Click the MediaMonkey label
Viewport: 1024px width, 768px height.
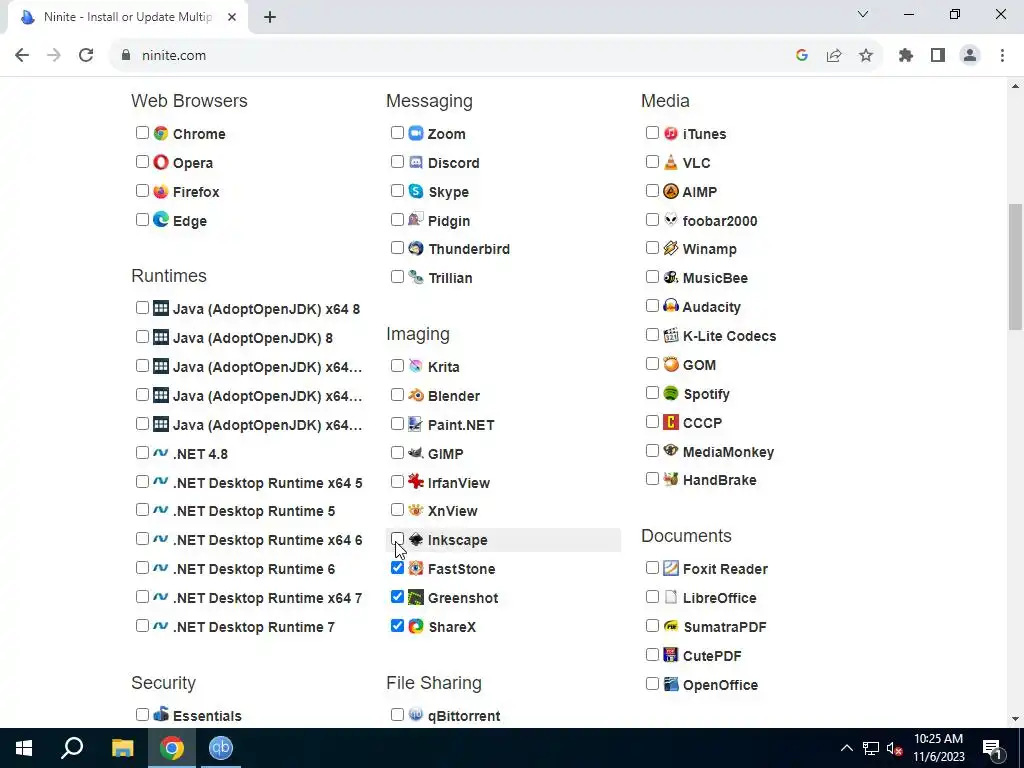pyautogui.click(x=728, y=452)
